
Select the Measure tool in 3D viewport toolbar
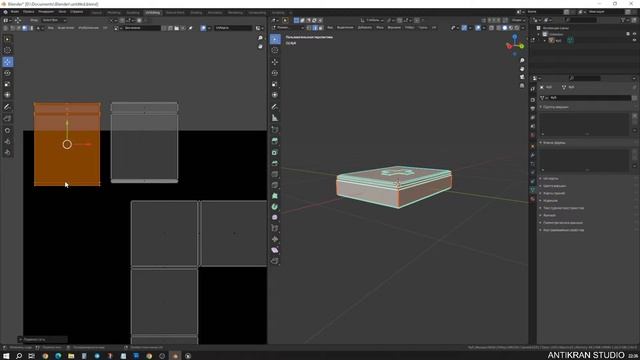pyautogui.click(x=275, y=118)
